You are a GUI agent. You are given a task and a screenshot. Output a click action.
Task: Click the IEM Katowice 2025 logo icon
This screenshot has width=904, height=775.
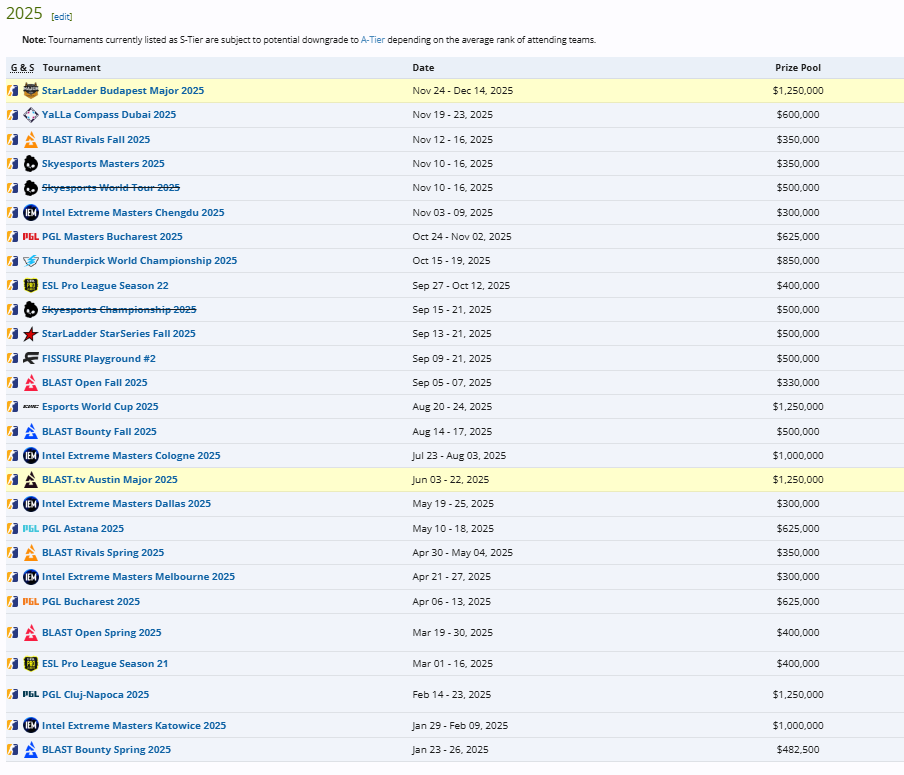click(x=31, y=725)
